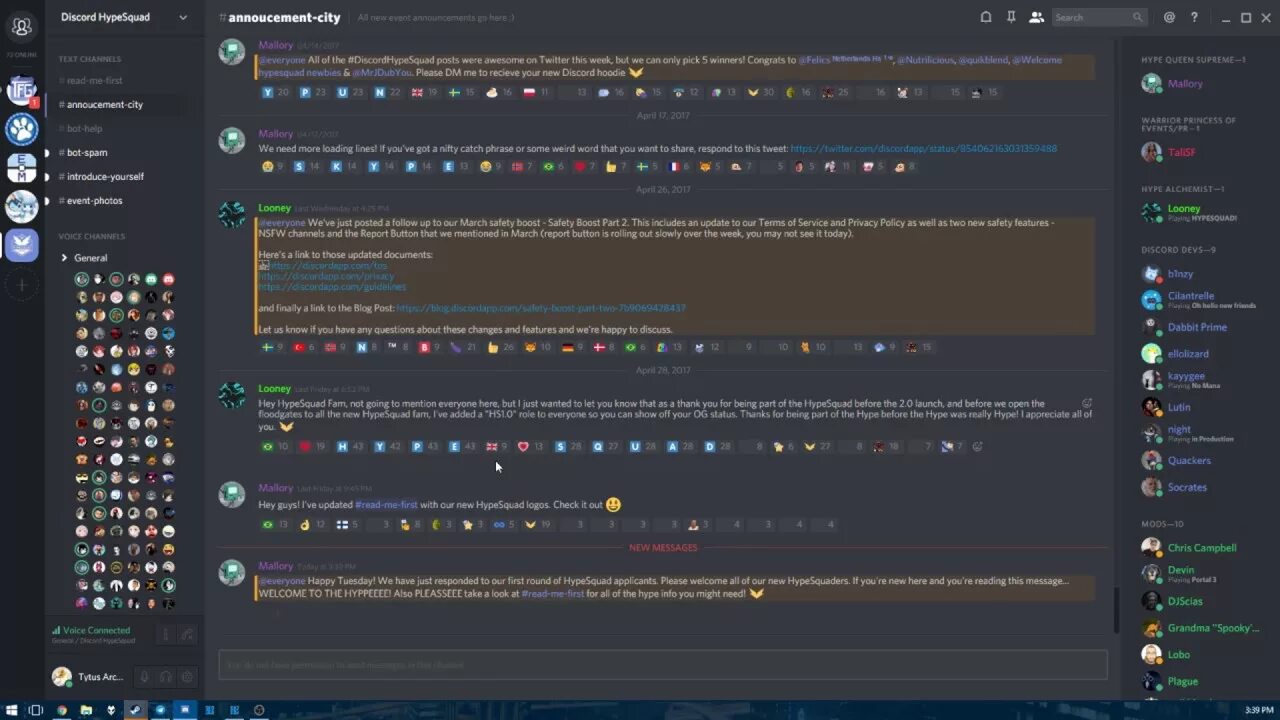The height and width of the screenshot is (720, 1280).
Task: Open recent mentions with @ icon
Action: point(1169,17)
